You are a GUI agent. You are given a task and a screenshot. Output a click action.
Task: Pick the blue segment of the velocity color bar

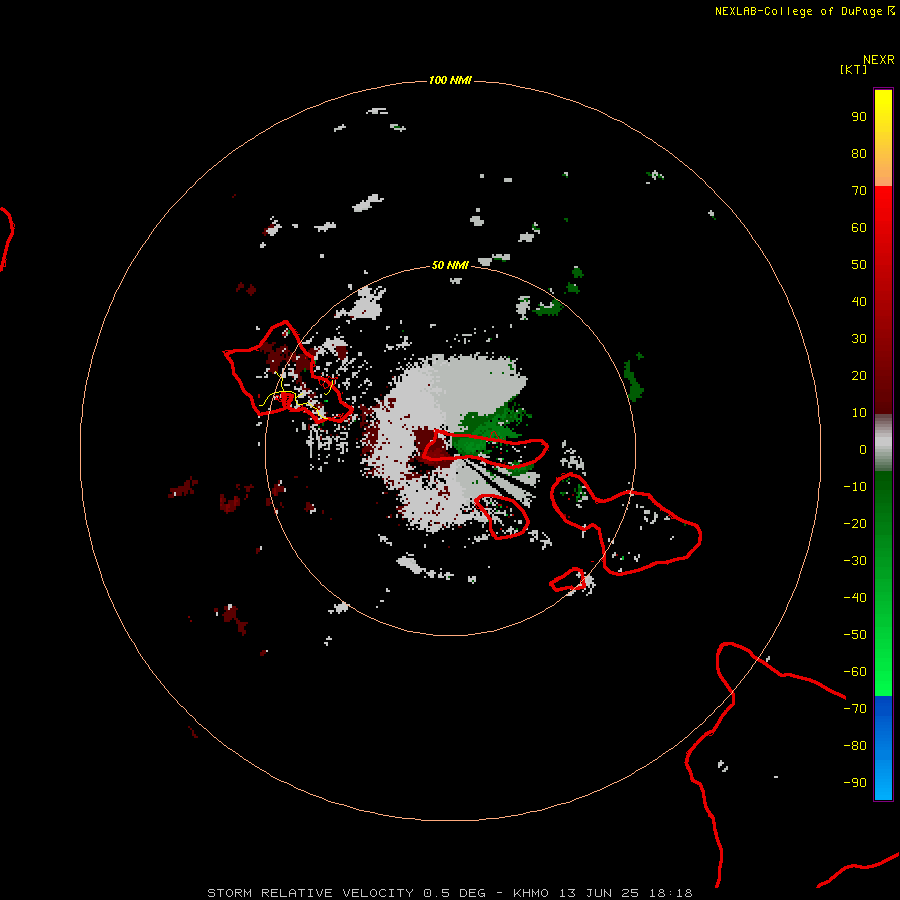coord(883,748)
